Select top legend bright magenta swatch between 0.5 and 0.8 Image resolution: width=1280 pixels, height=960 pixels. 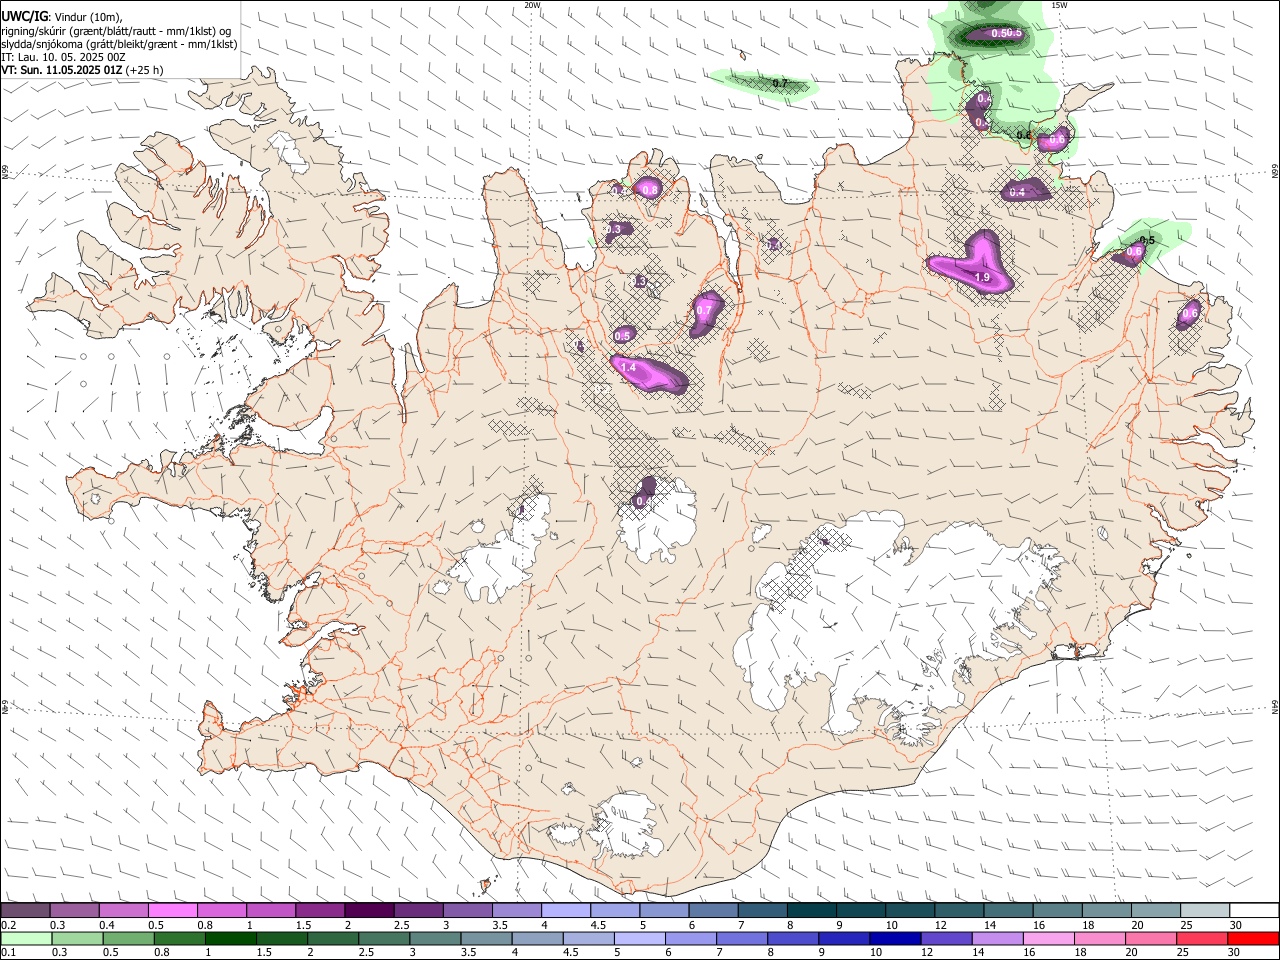coord(172,911)
